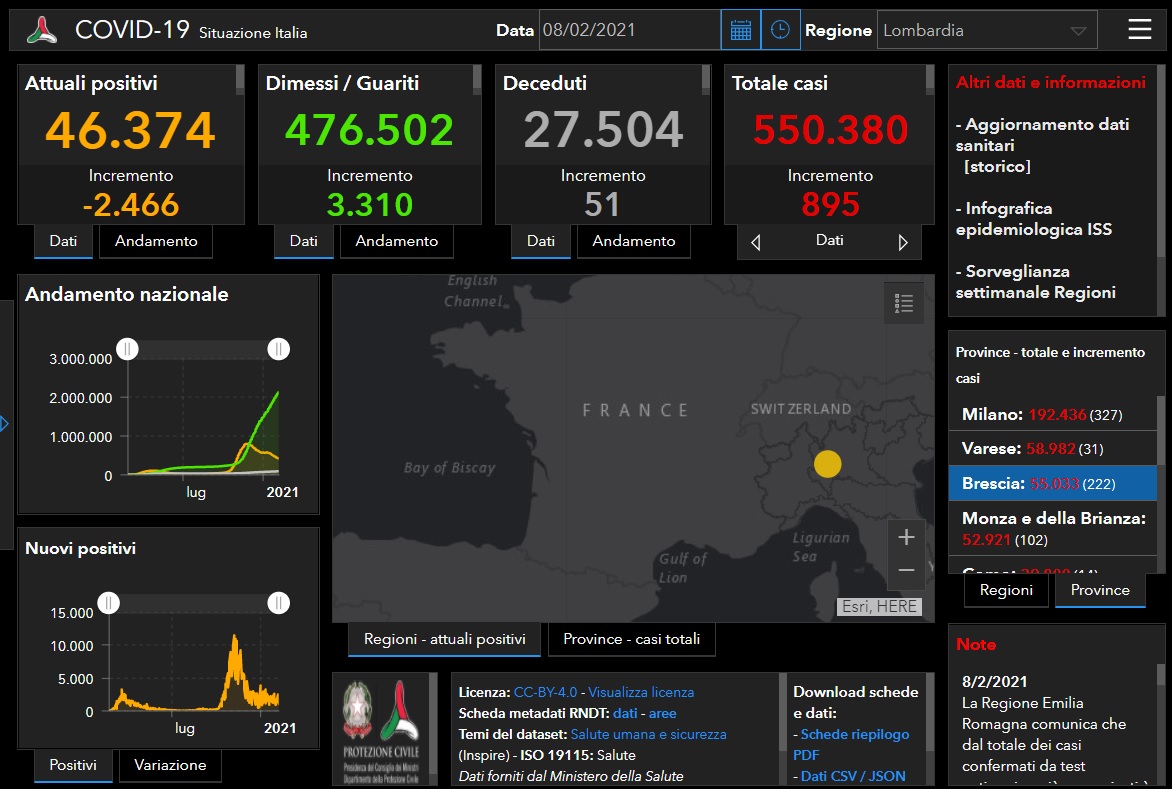Zoom out on the map

click(x=906, y=571)
